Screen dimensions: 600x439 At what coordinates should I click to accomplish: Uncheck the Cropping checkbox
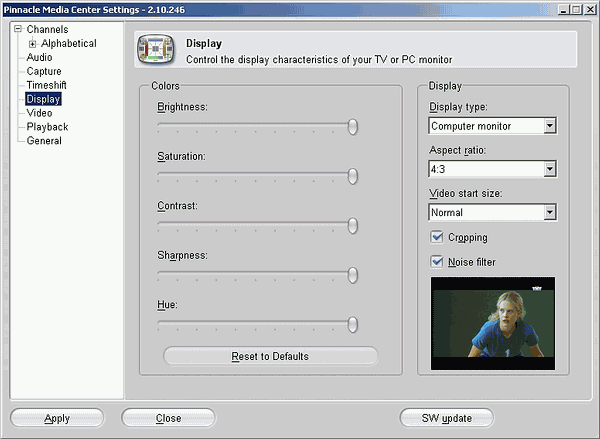(x=437, y=237)
